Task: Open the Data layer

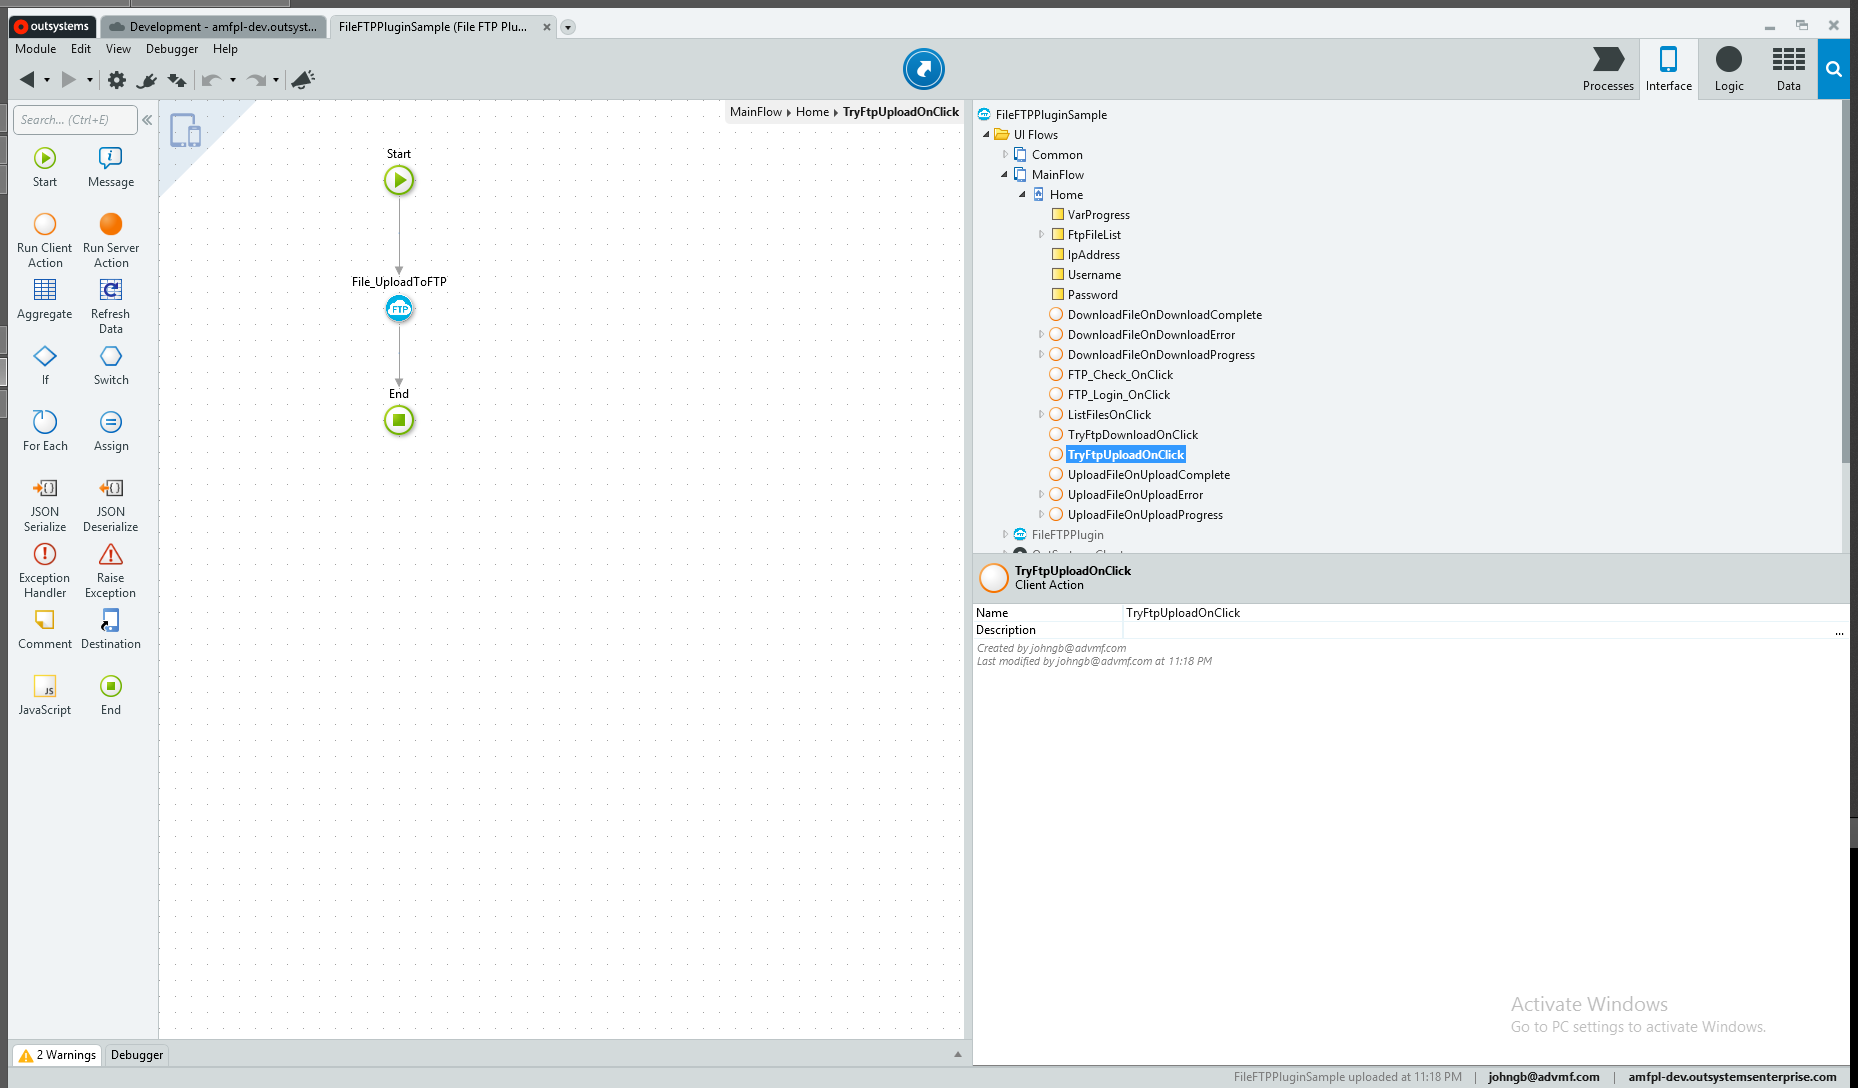Action: pos(1789,69)
